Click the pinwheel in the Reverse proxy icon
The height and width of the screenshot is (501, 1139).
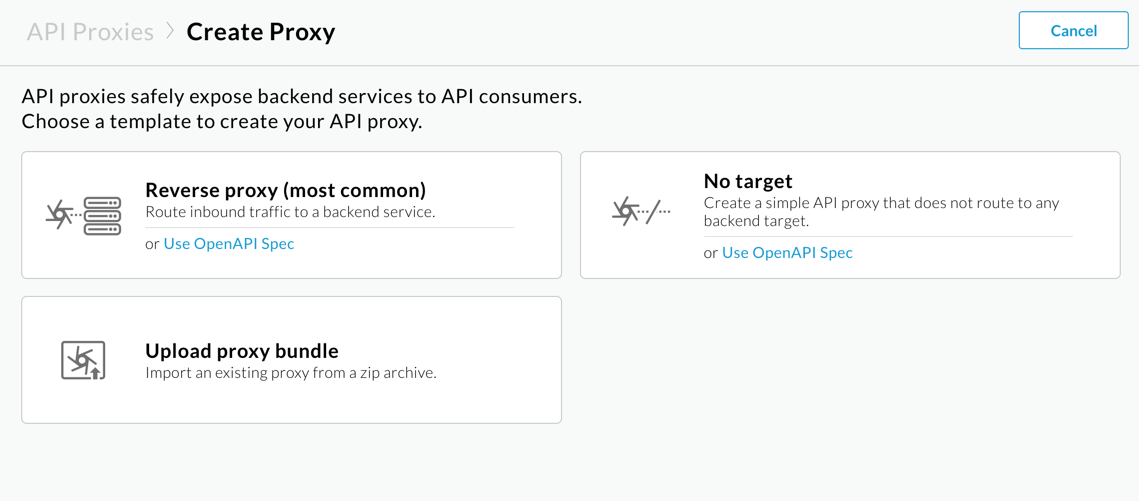tap(59, 214)
